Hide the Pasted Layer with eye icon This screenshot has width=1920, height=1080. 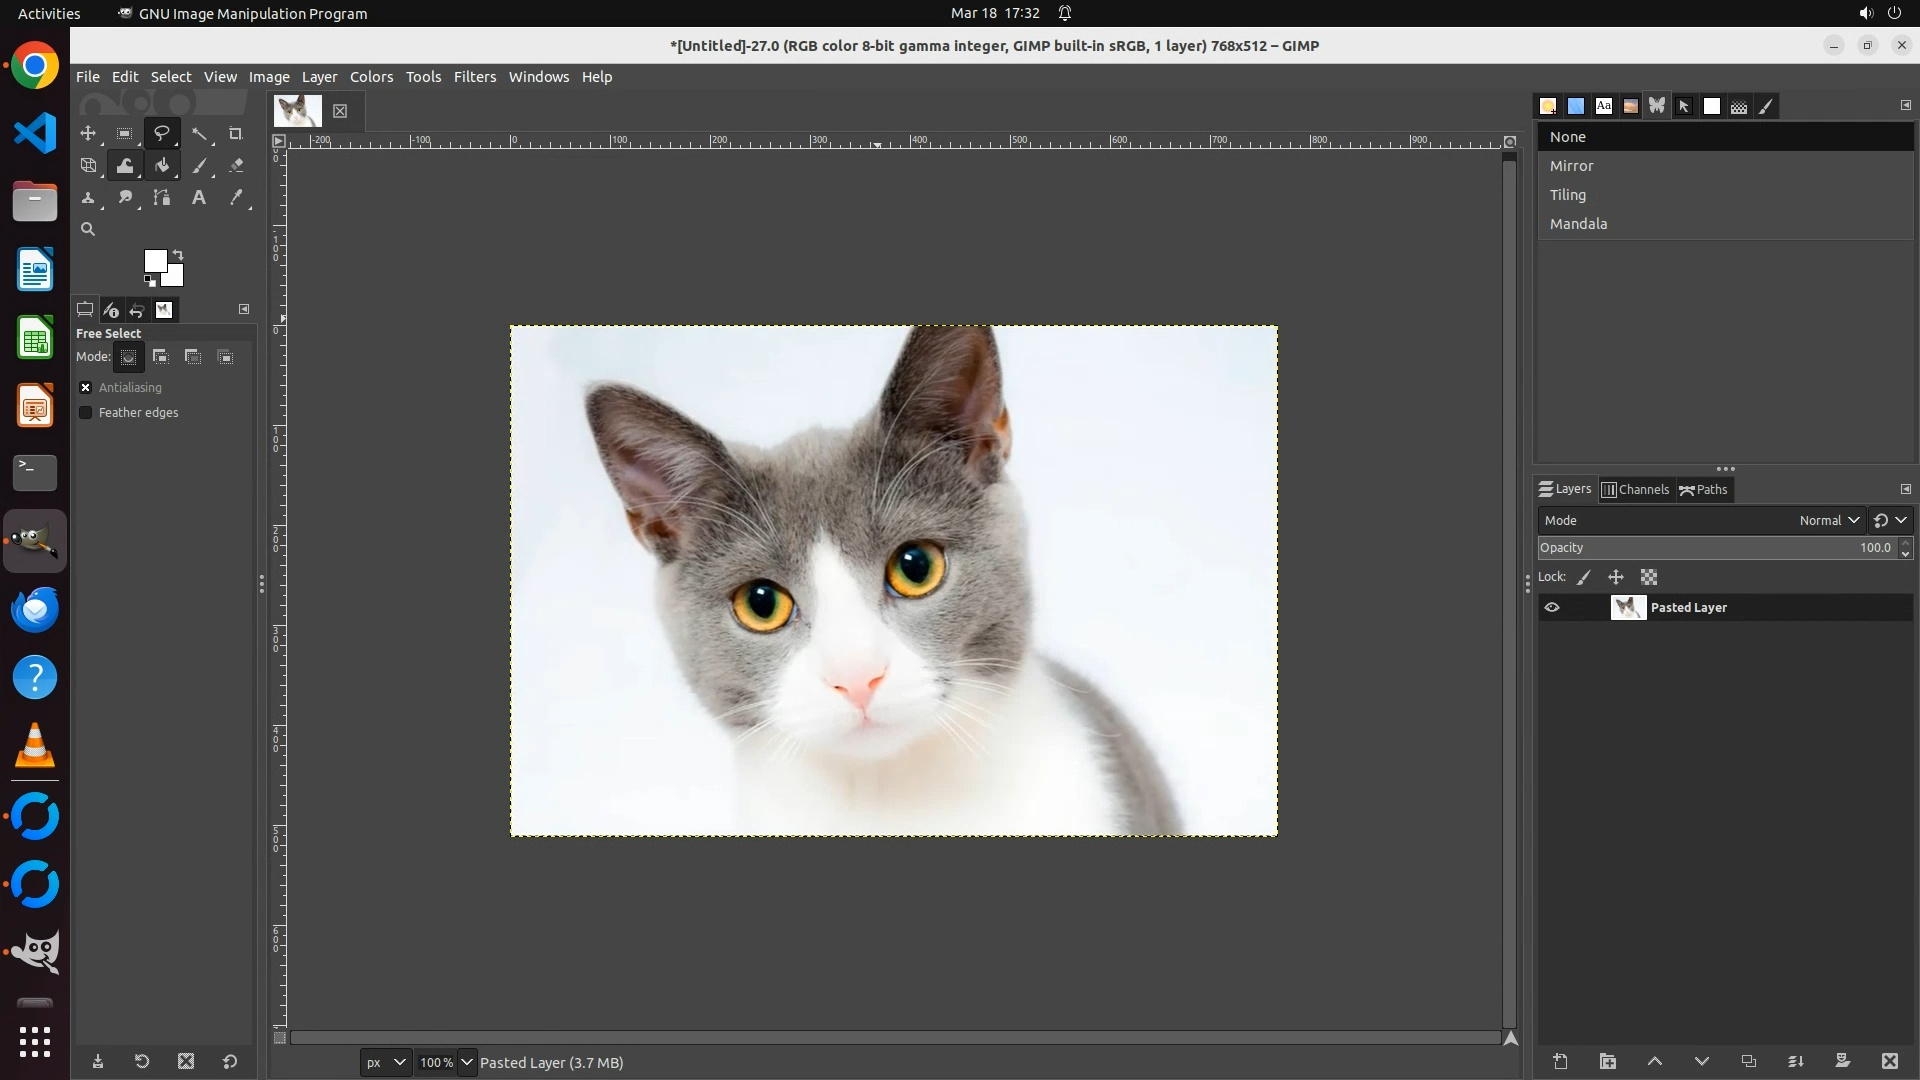coord(1552,607)
